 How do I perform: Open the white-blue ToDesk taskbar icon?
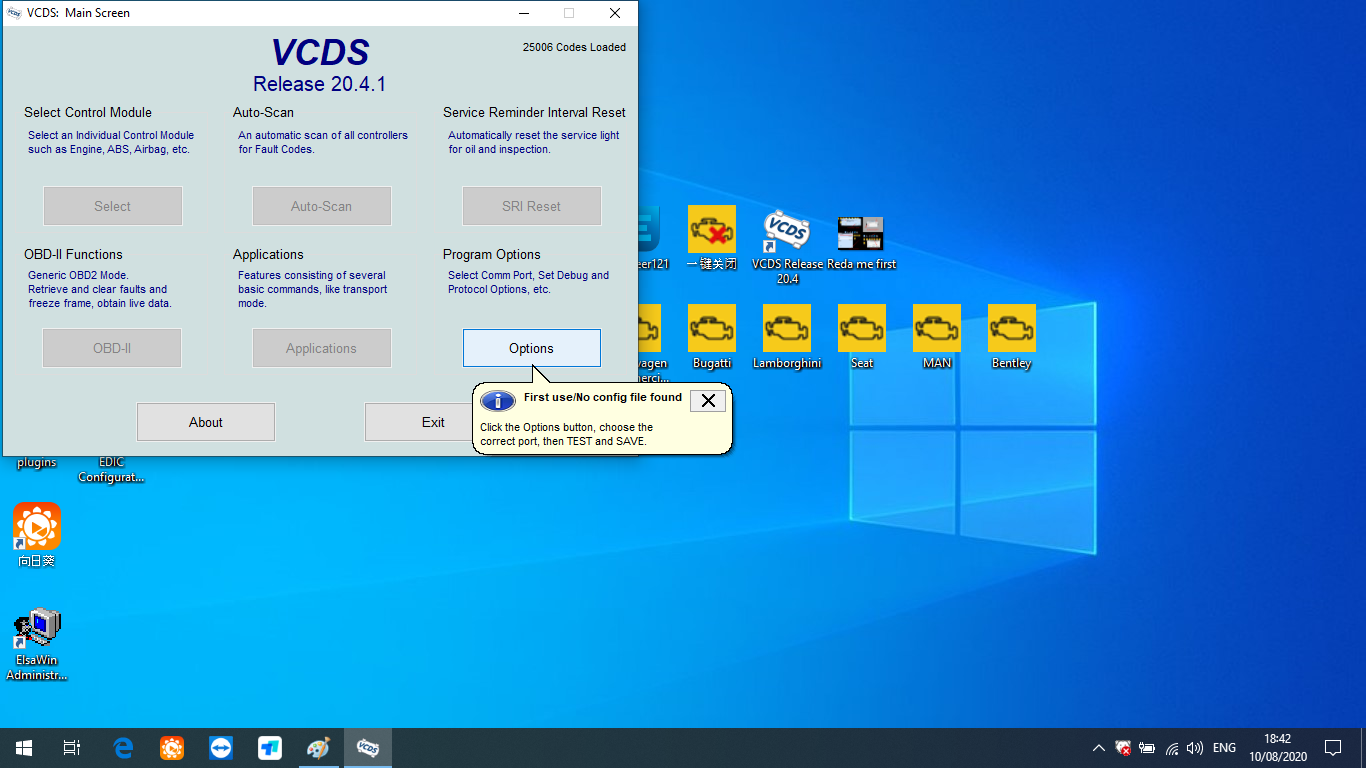(270, 748)
